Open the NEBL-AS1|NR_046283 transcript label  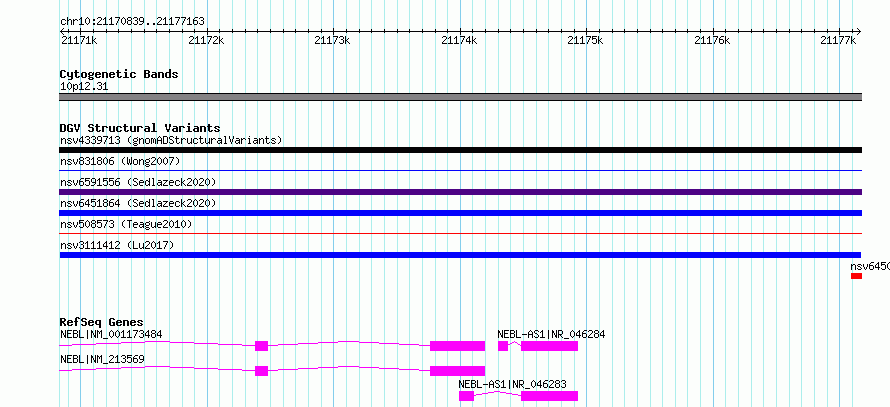[x=513, y=384]
